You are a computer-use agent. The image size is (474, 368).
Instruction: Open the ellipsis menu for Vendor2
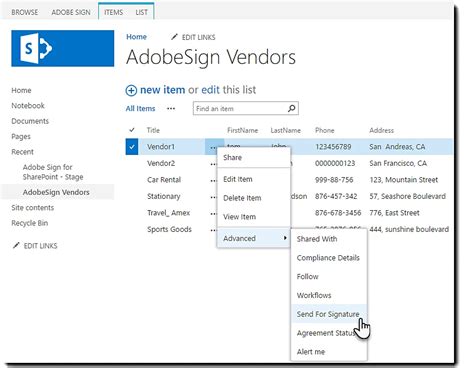213,164
